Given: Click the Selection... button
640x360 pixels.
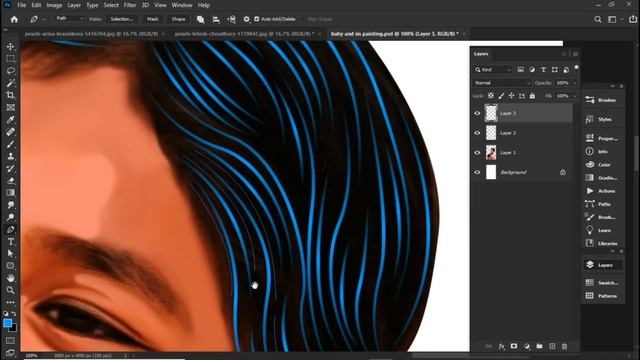Looking at the screenshot, I should point(122,19).
